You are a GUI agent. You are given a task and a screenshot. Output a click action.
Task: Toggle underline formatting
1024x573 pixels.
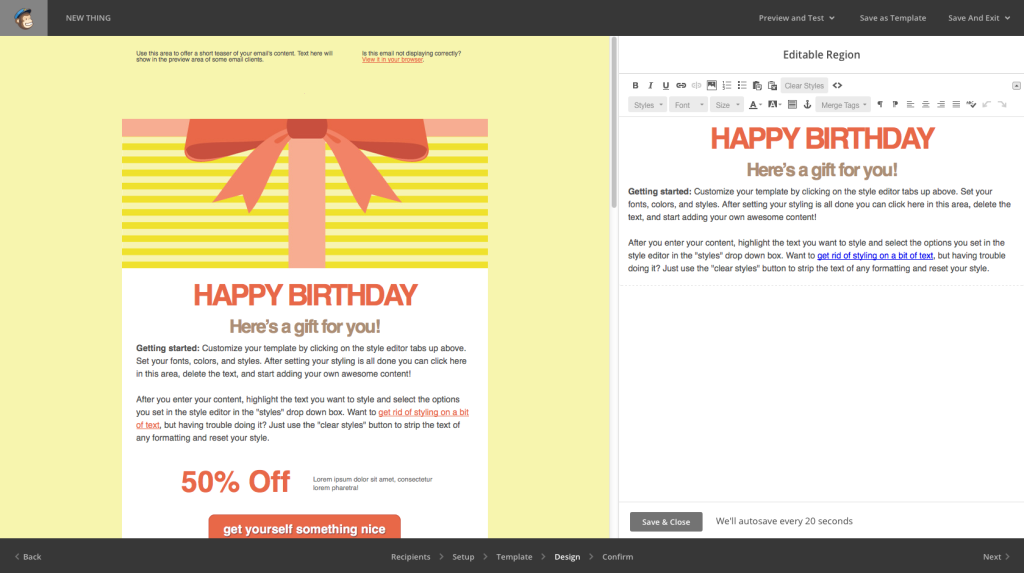665,86
